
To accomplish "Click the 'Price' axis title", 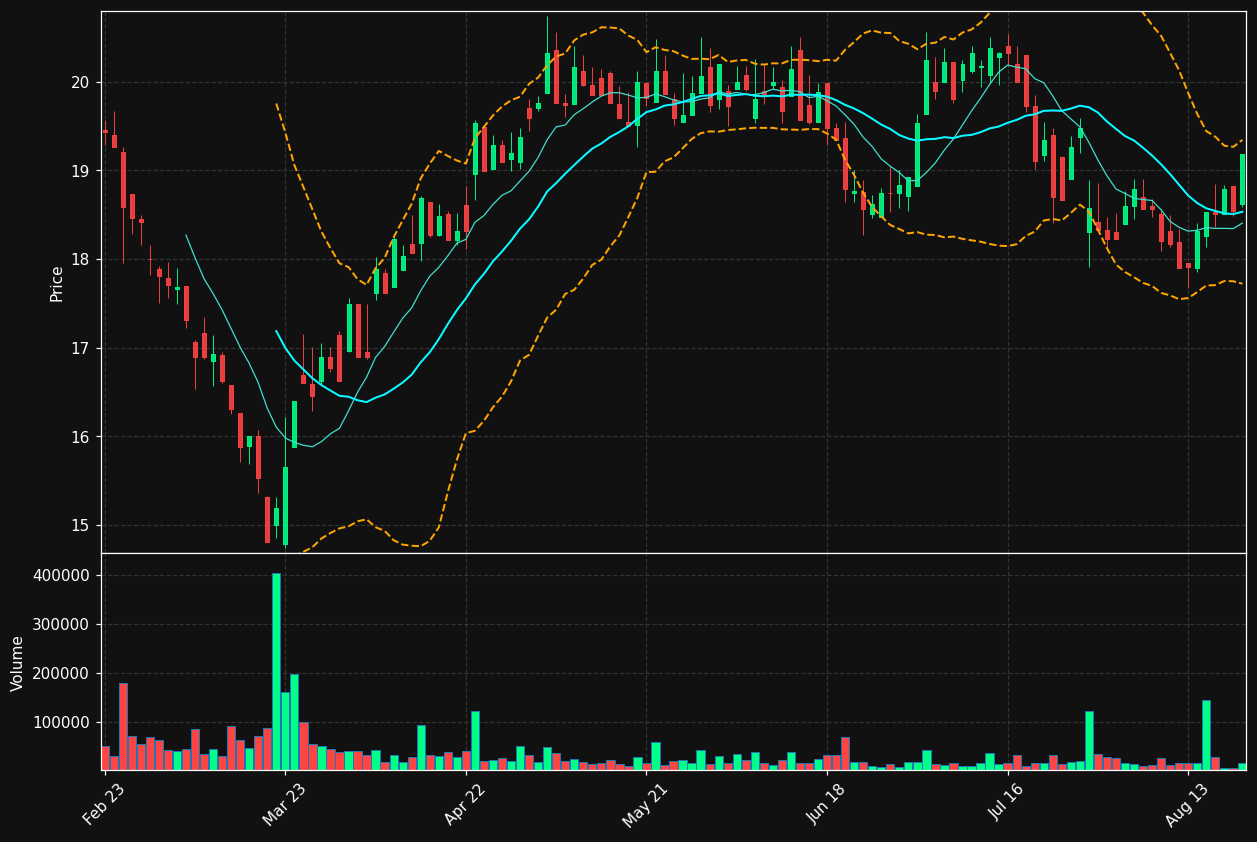I will click(57, 283).
